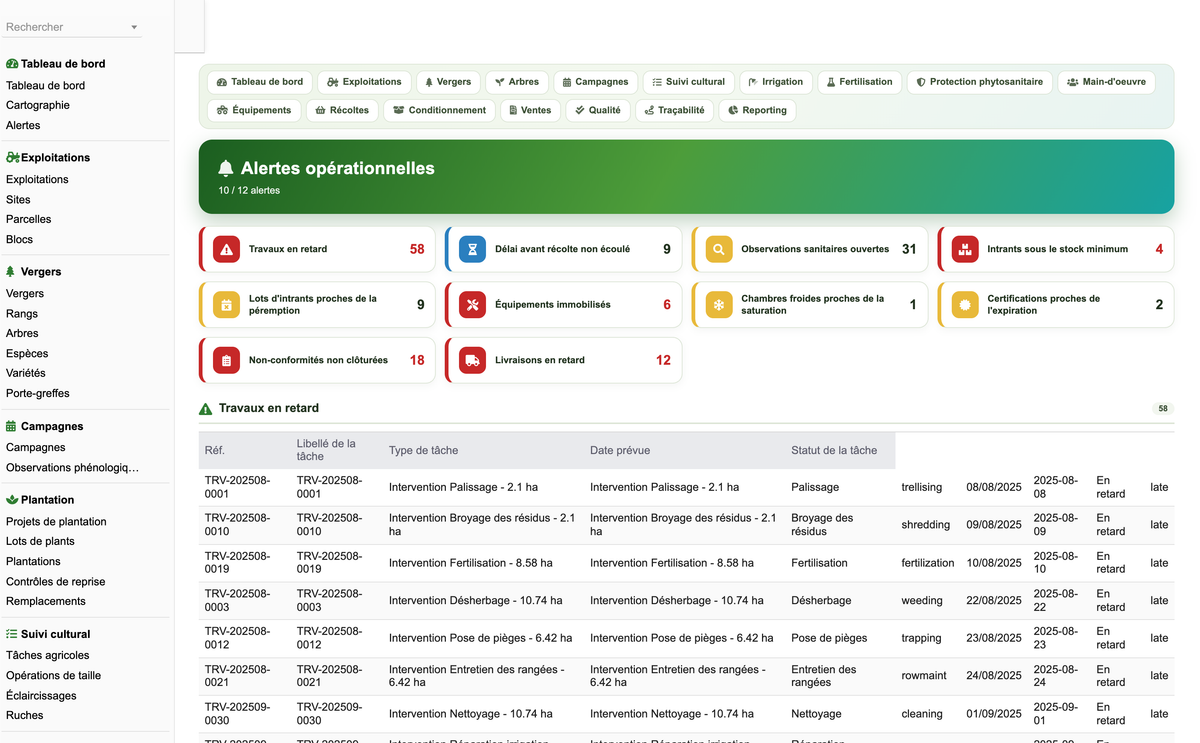Select the row starting TRV-202508-0010
The height and width of the screenshot is (743, 1200).
click(686, 525)
